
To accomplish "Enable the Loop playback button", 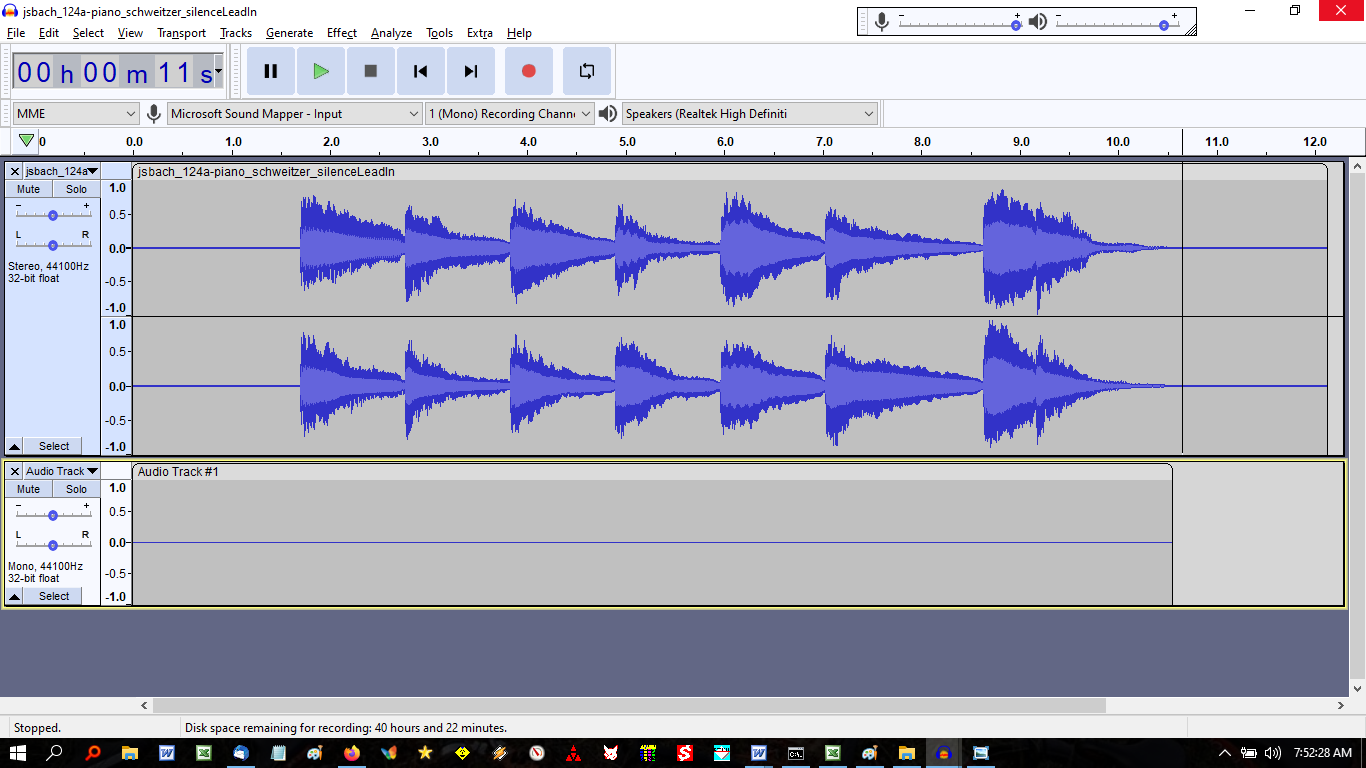I will (587, 71).
